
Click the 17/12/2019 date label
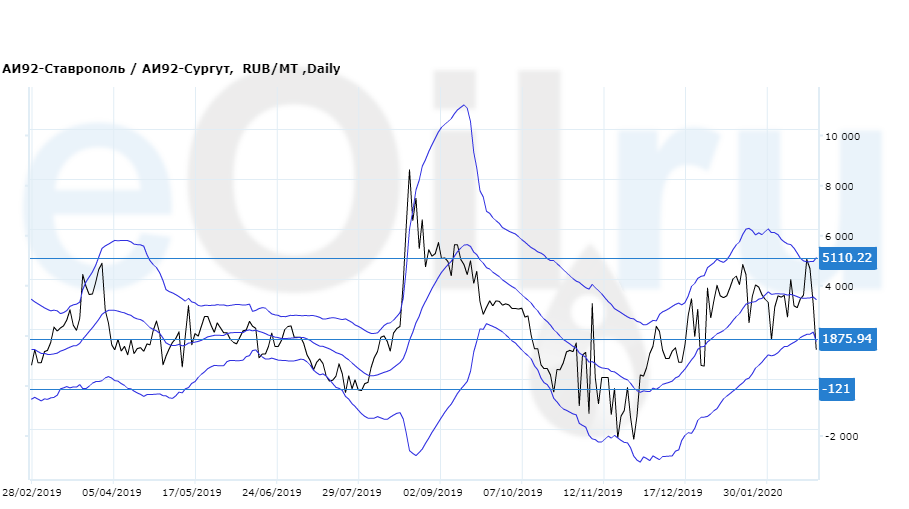(673, 493)
